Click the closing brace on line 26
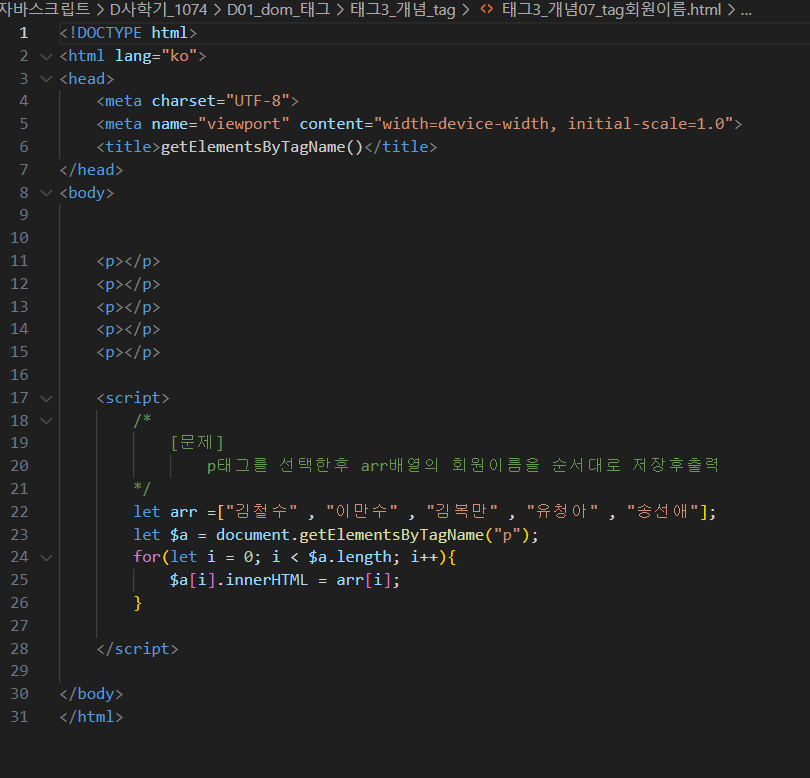 [x=137, y=603]
